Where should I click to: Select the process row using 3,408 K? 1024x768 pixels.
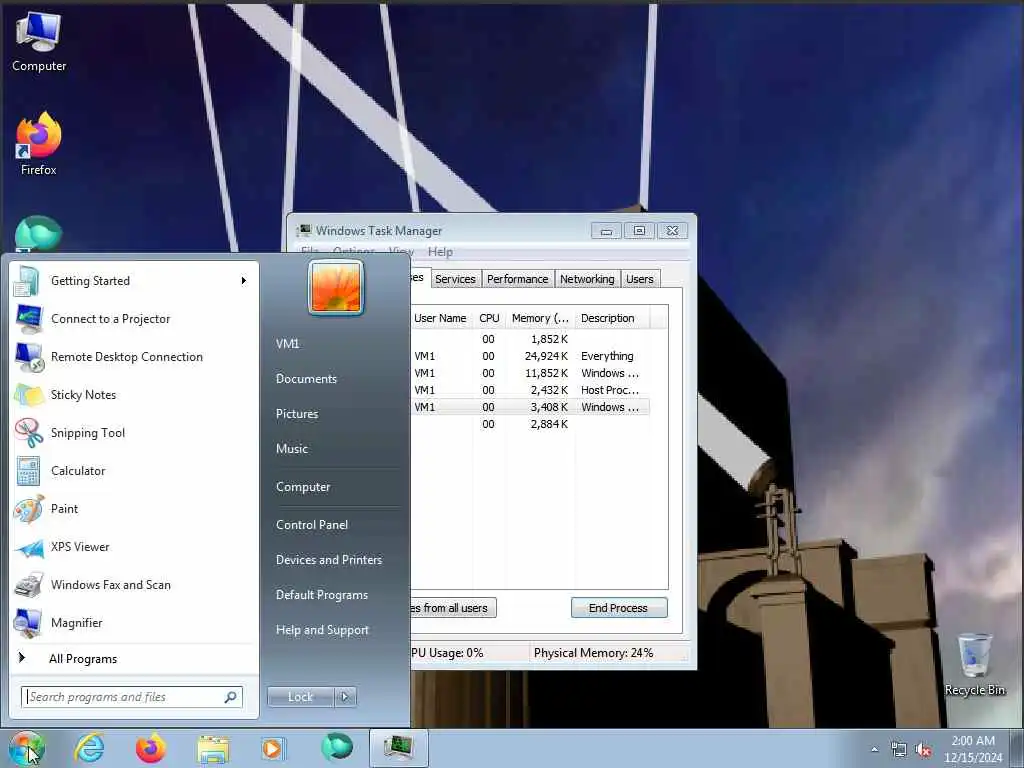[x=530, y=408]
